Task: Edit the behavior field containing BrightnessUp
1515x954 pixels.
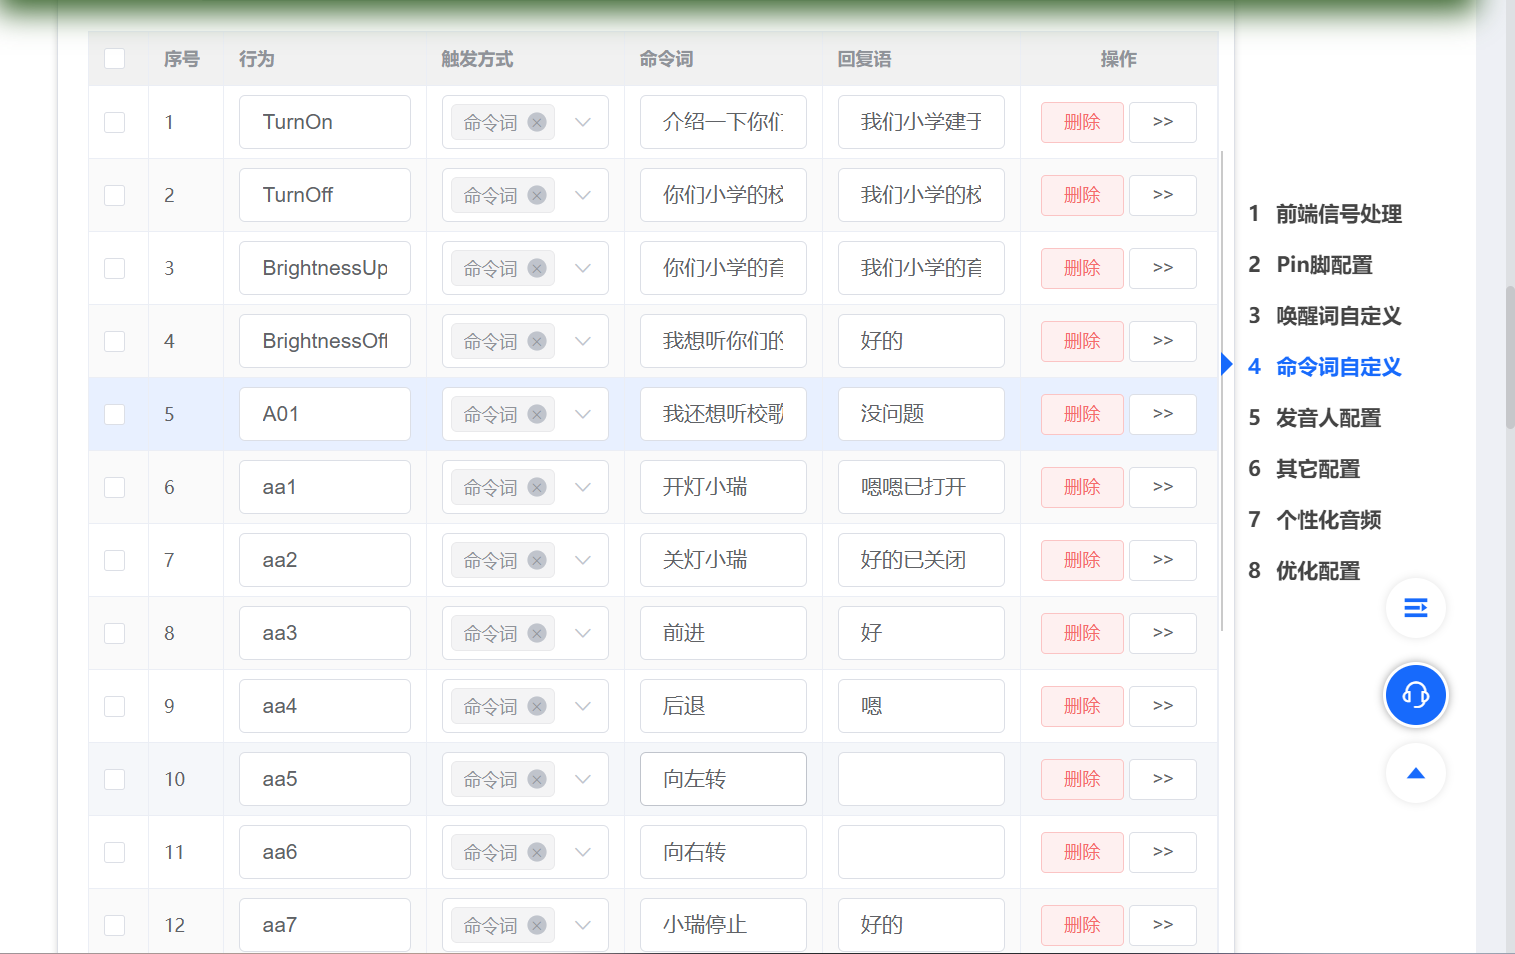Action: [325, 268]
